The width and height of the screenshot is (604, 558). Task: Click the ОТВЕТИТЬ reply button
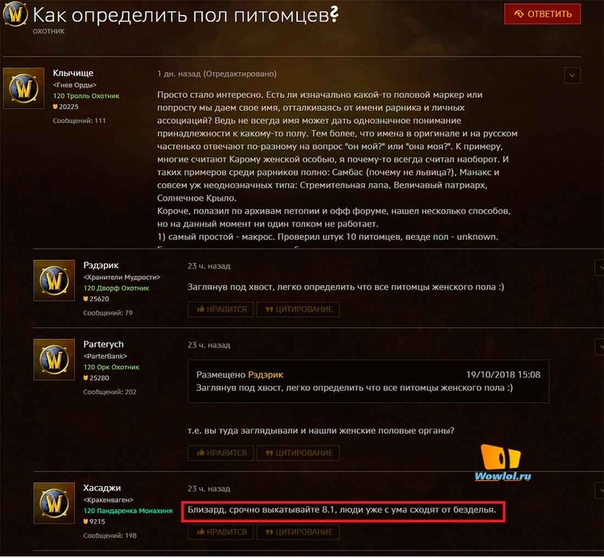542,14
